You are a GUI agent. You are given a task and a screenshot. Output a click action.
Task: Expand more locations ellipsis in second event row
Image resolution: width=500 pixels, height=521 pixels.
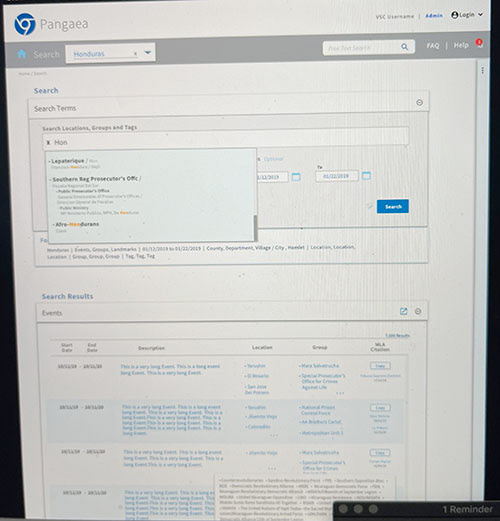273,435
